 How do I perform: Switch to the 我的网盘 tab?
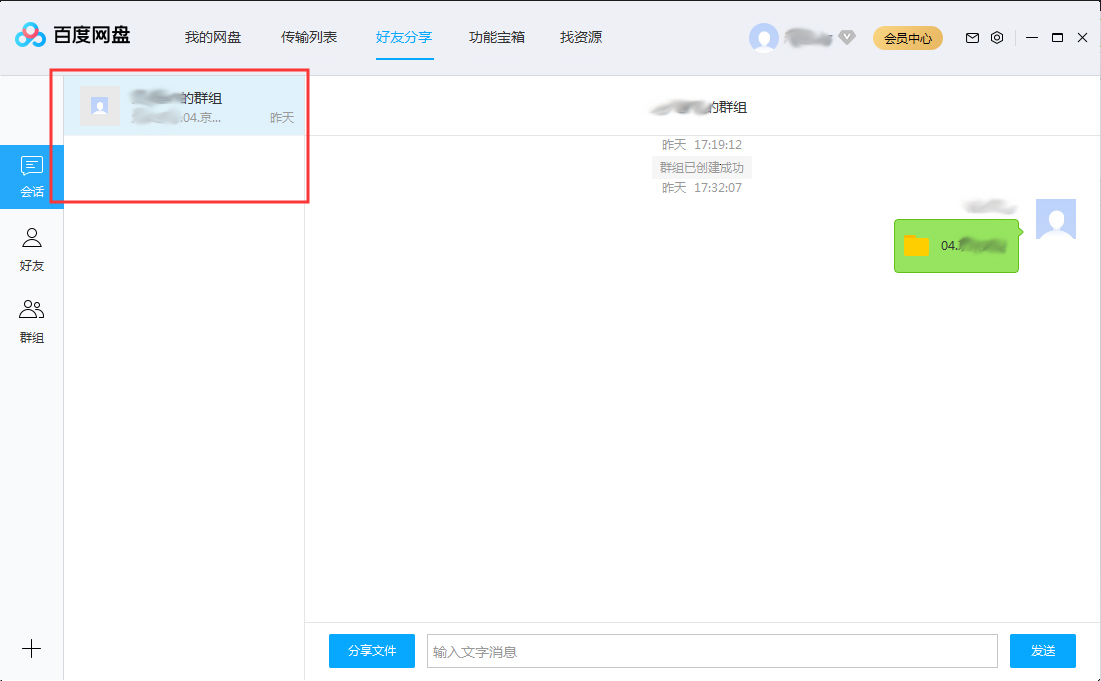click(213, 37)
